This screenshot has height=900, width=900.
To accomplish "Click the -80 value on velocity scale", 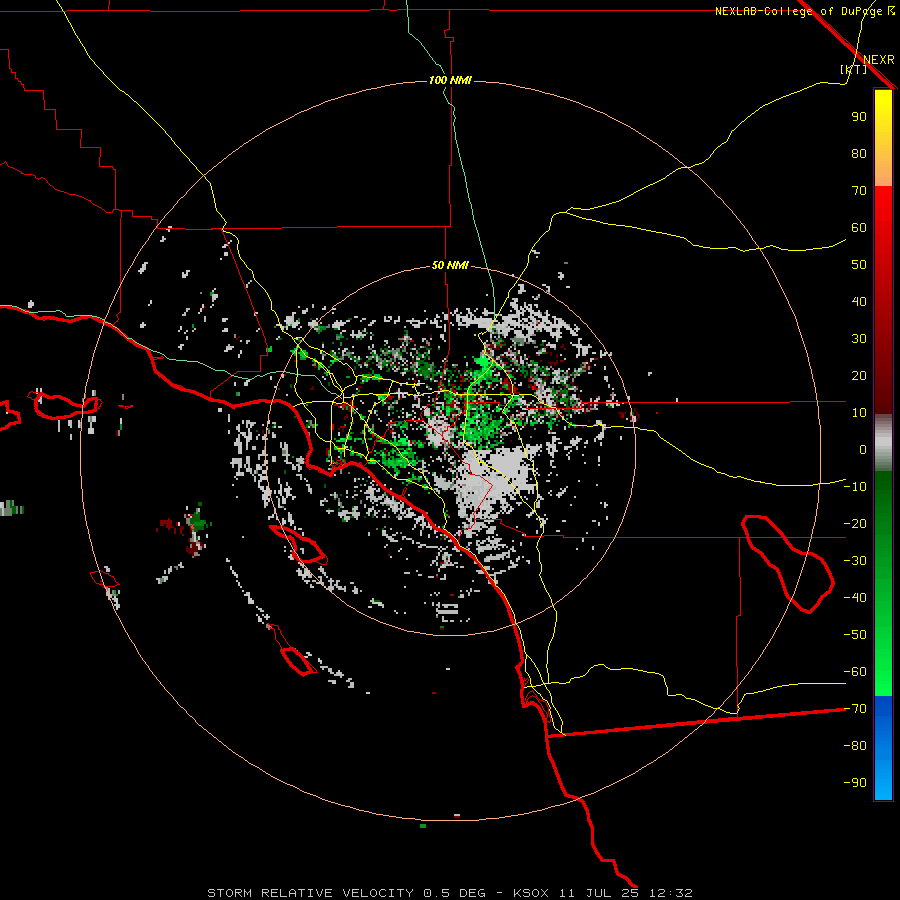I will pyautogui.click(x=855, y=746).
